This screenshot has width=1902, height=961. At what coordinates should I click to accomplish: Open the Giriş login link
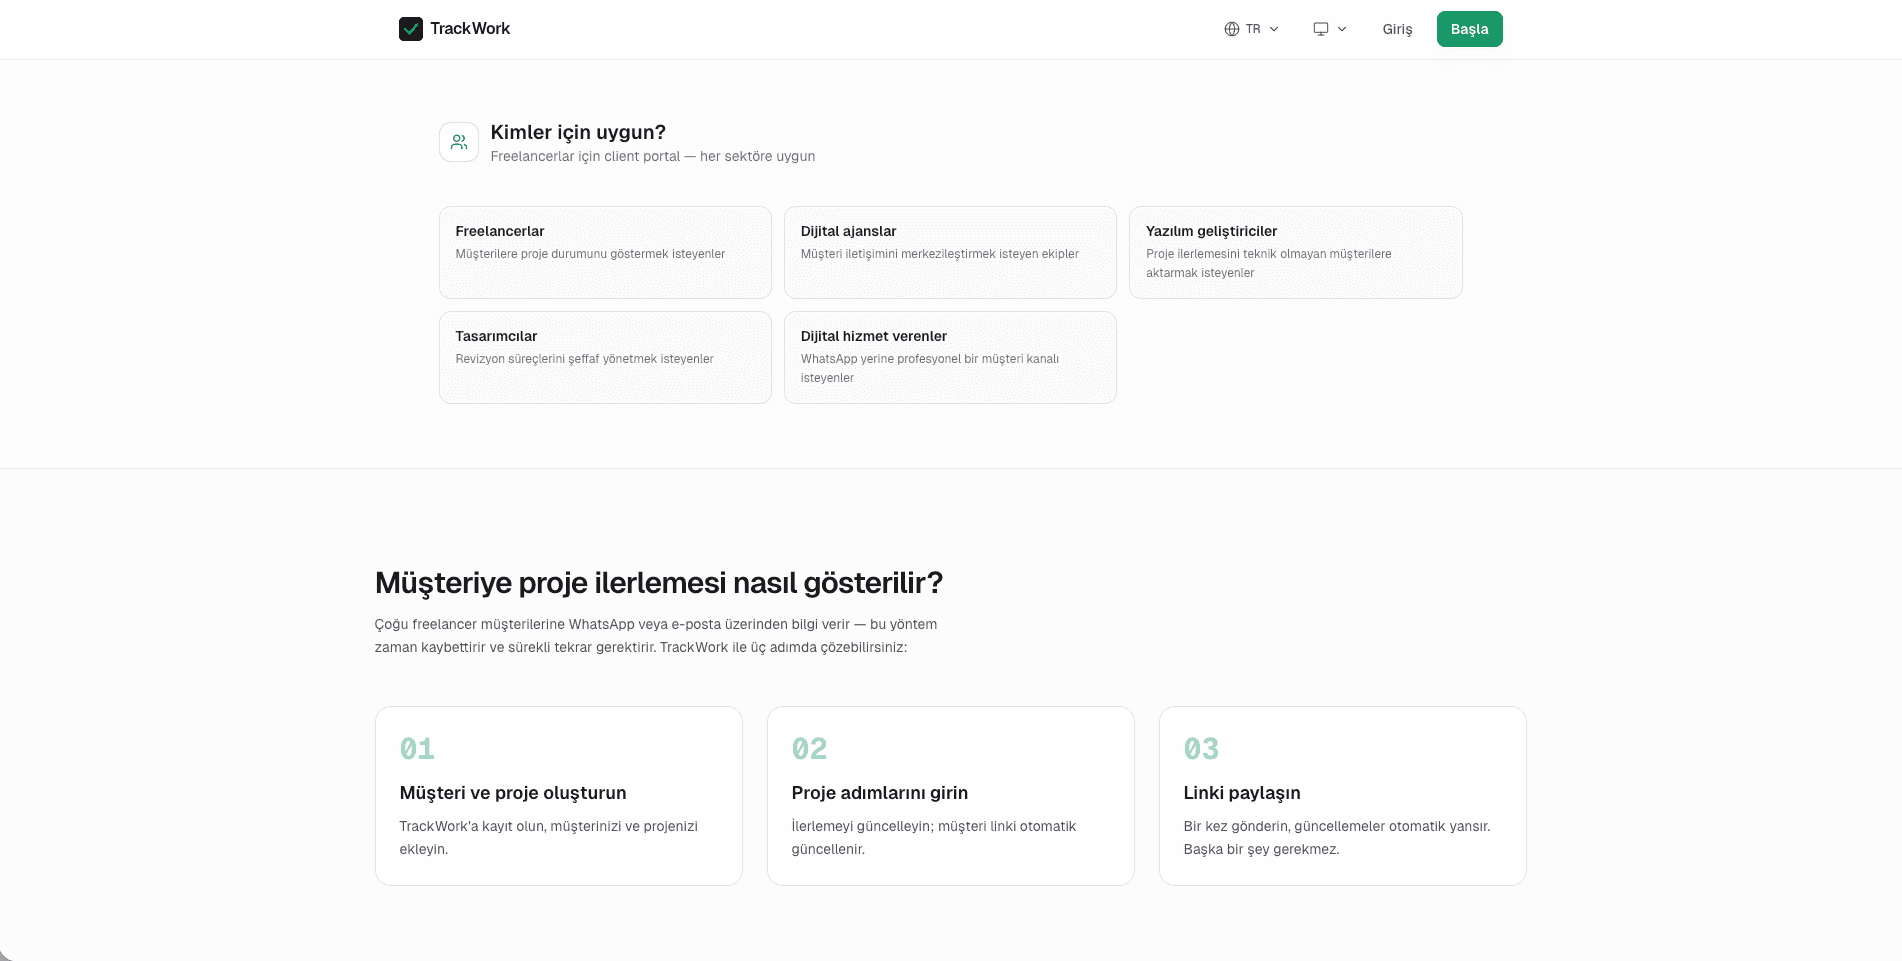[1397, 29]
